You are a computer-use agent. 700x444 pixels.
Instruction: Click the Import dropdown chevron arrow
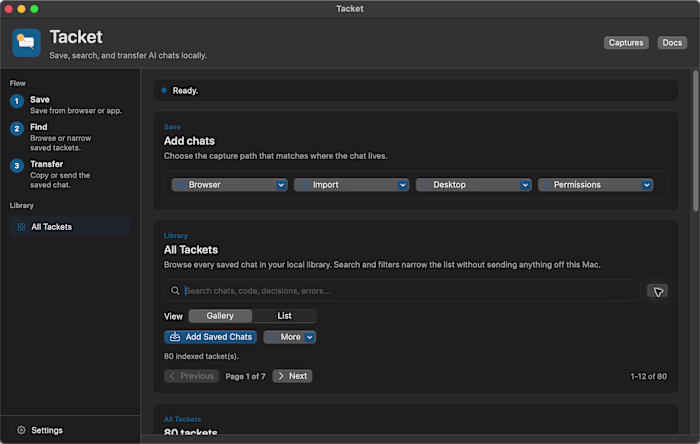click(x=403, y=185)
